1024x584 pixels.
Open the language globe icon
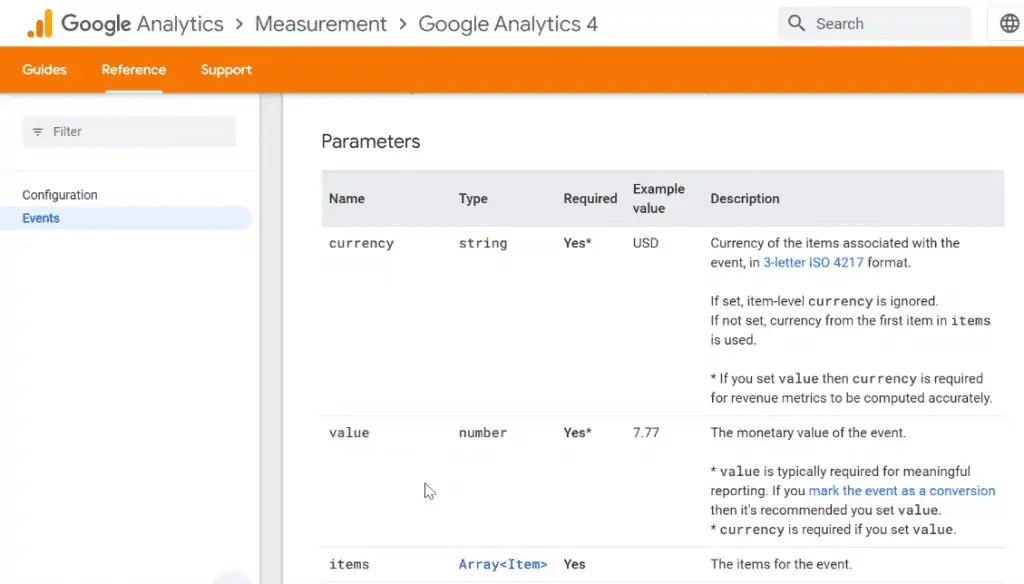1009,24
